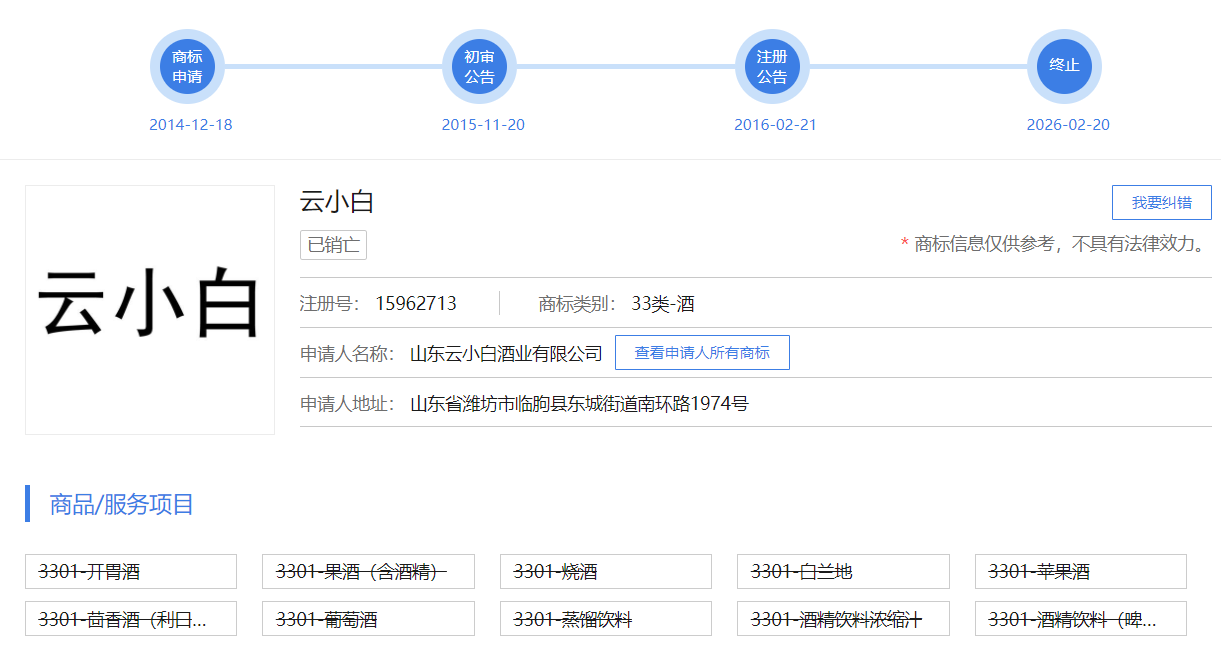
Task: Click the 3301-开胃酒 item
Action: [131, 572]
